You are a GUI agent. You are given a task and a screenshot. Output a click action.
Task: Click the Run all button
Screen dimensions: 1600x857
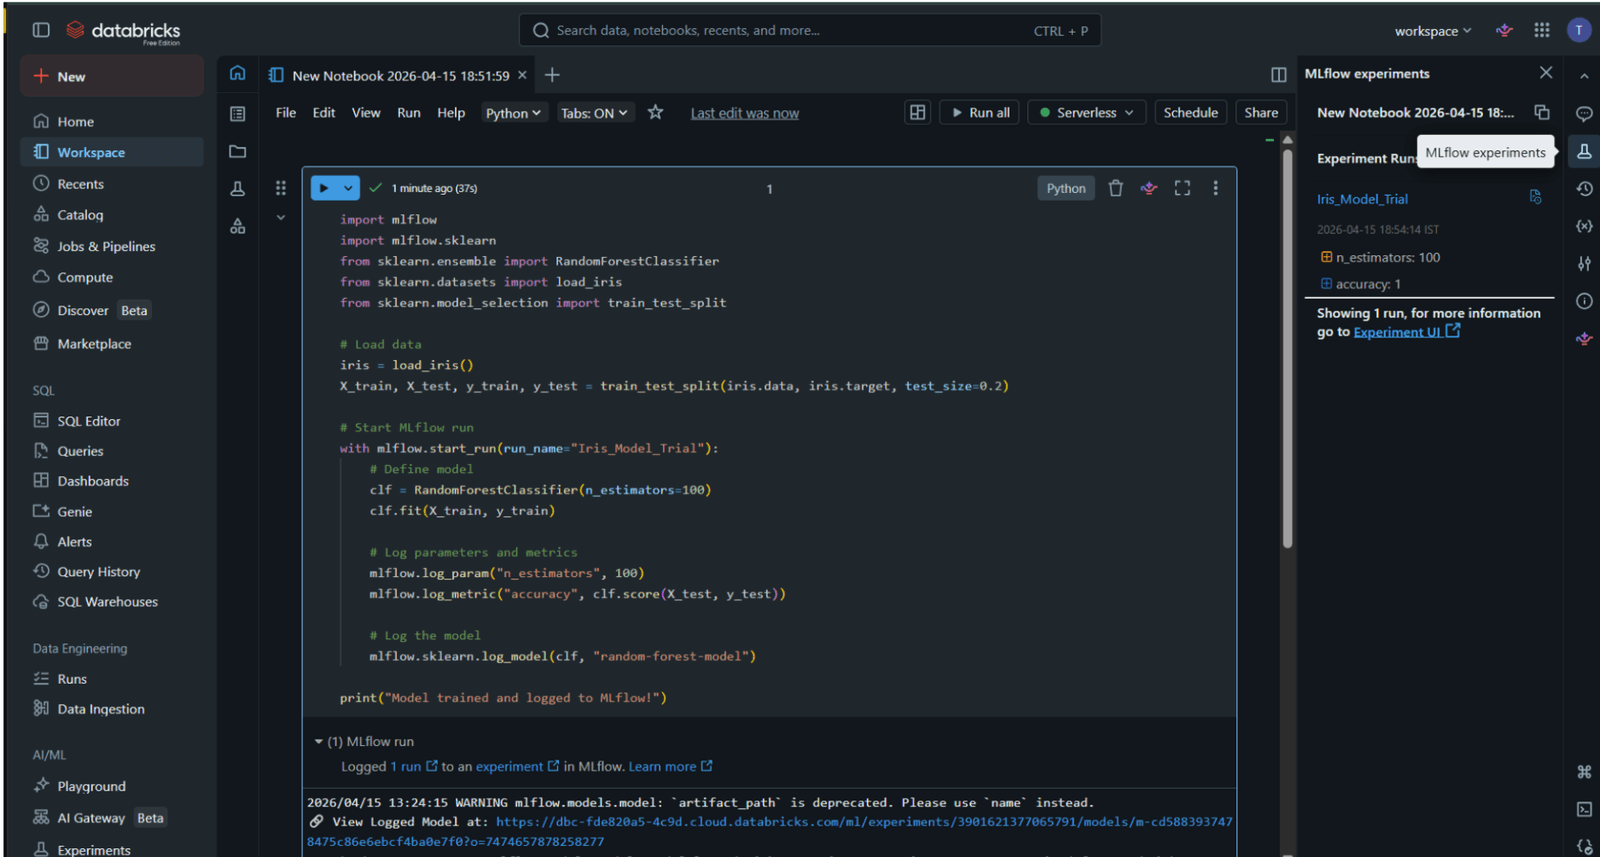979,113
